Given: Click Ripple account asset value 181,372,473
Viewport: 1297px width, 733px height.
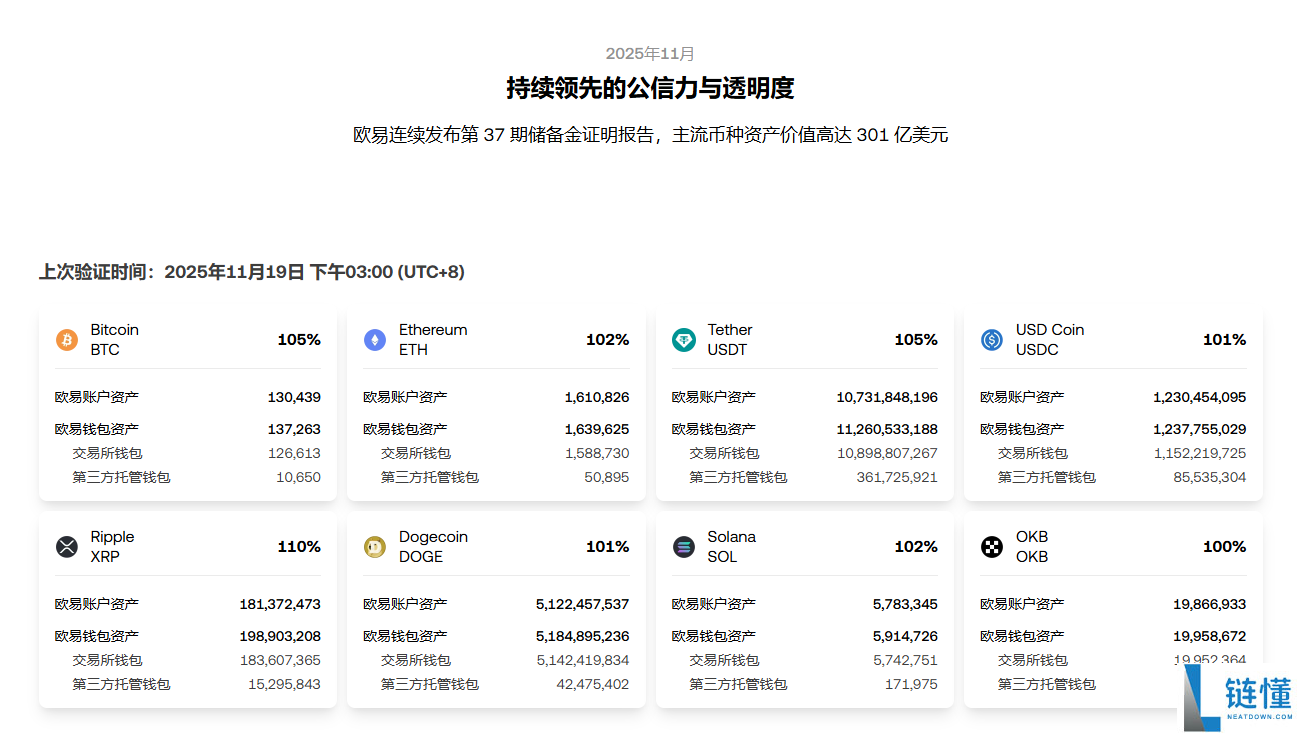Looking at the screenshot, I should coord(280,604).
